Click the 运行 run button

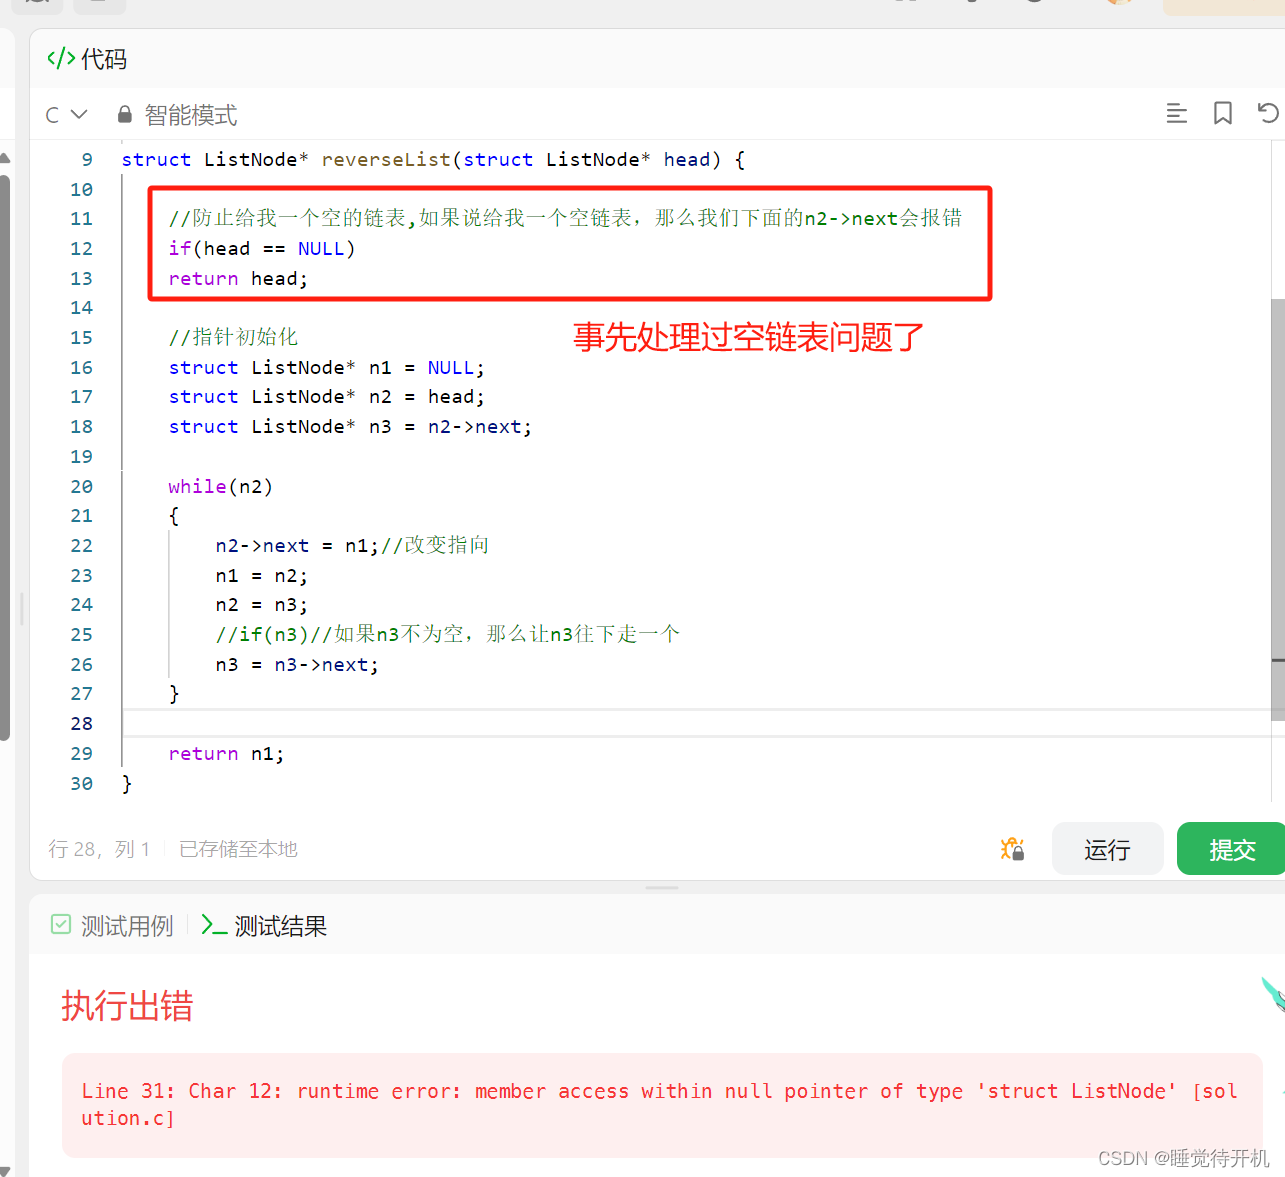click(1107, 848)
